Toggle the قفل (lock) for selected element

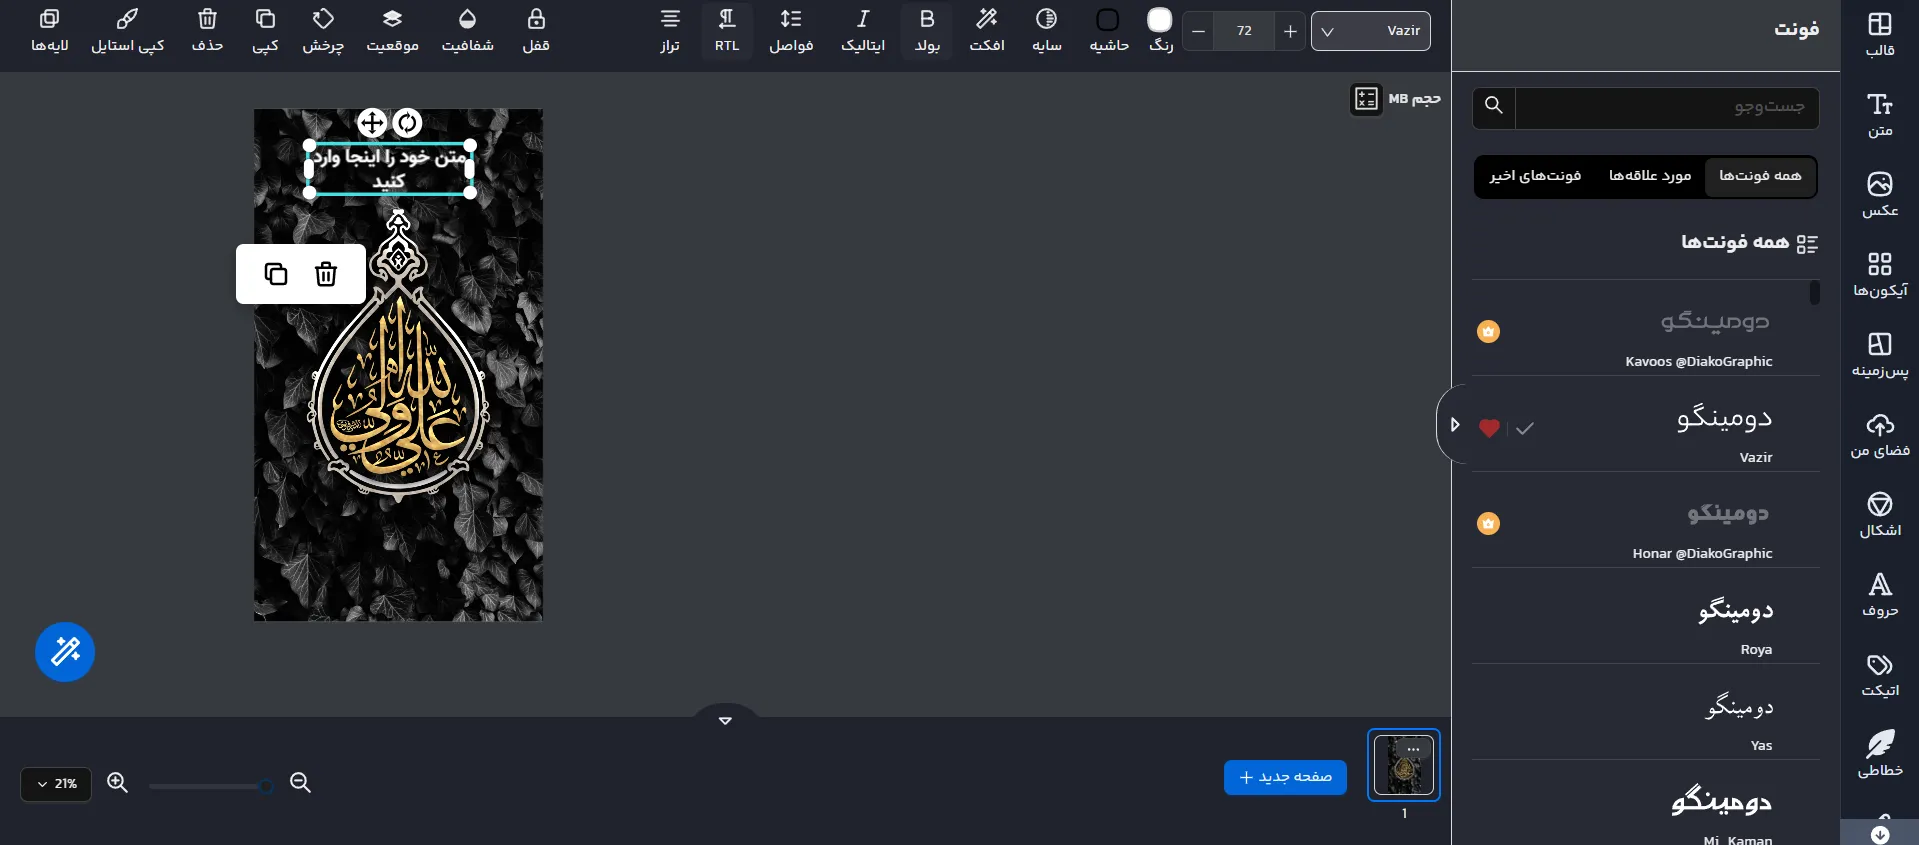coord(536,31)
